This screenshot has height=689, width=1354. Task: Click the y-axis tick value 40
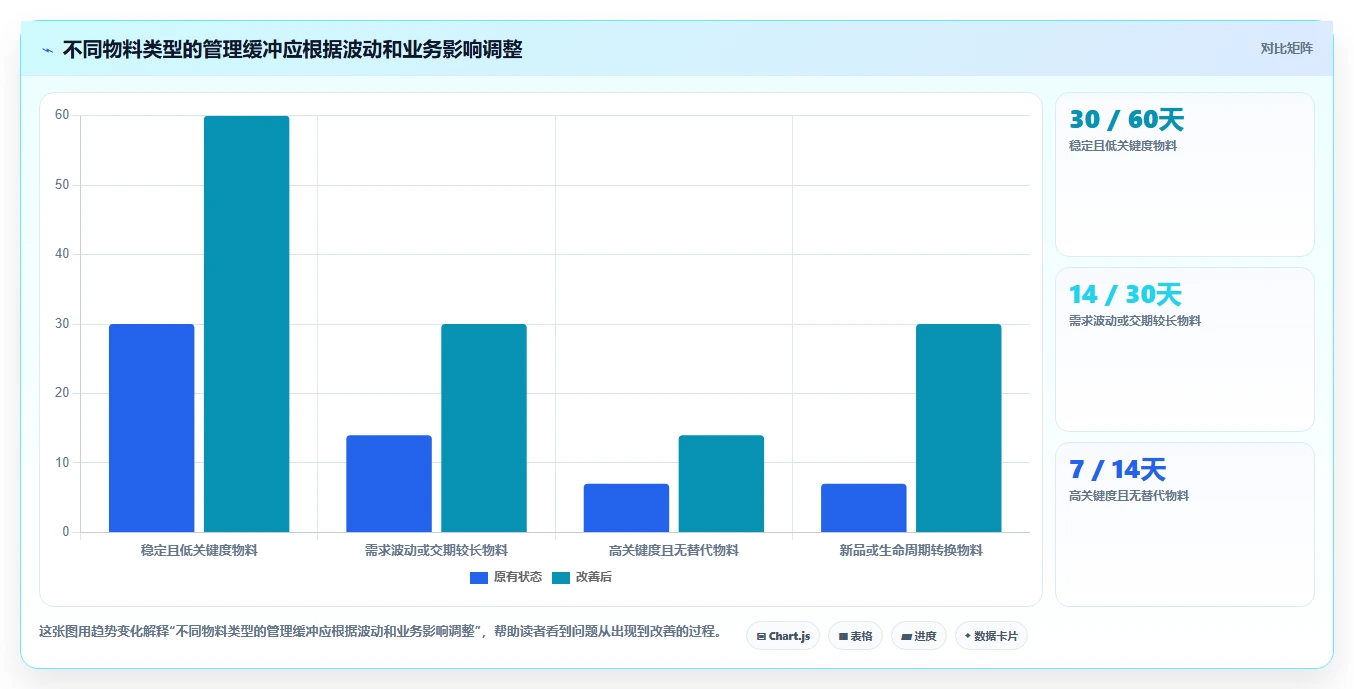[62, 254]
